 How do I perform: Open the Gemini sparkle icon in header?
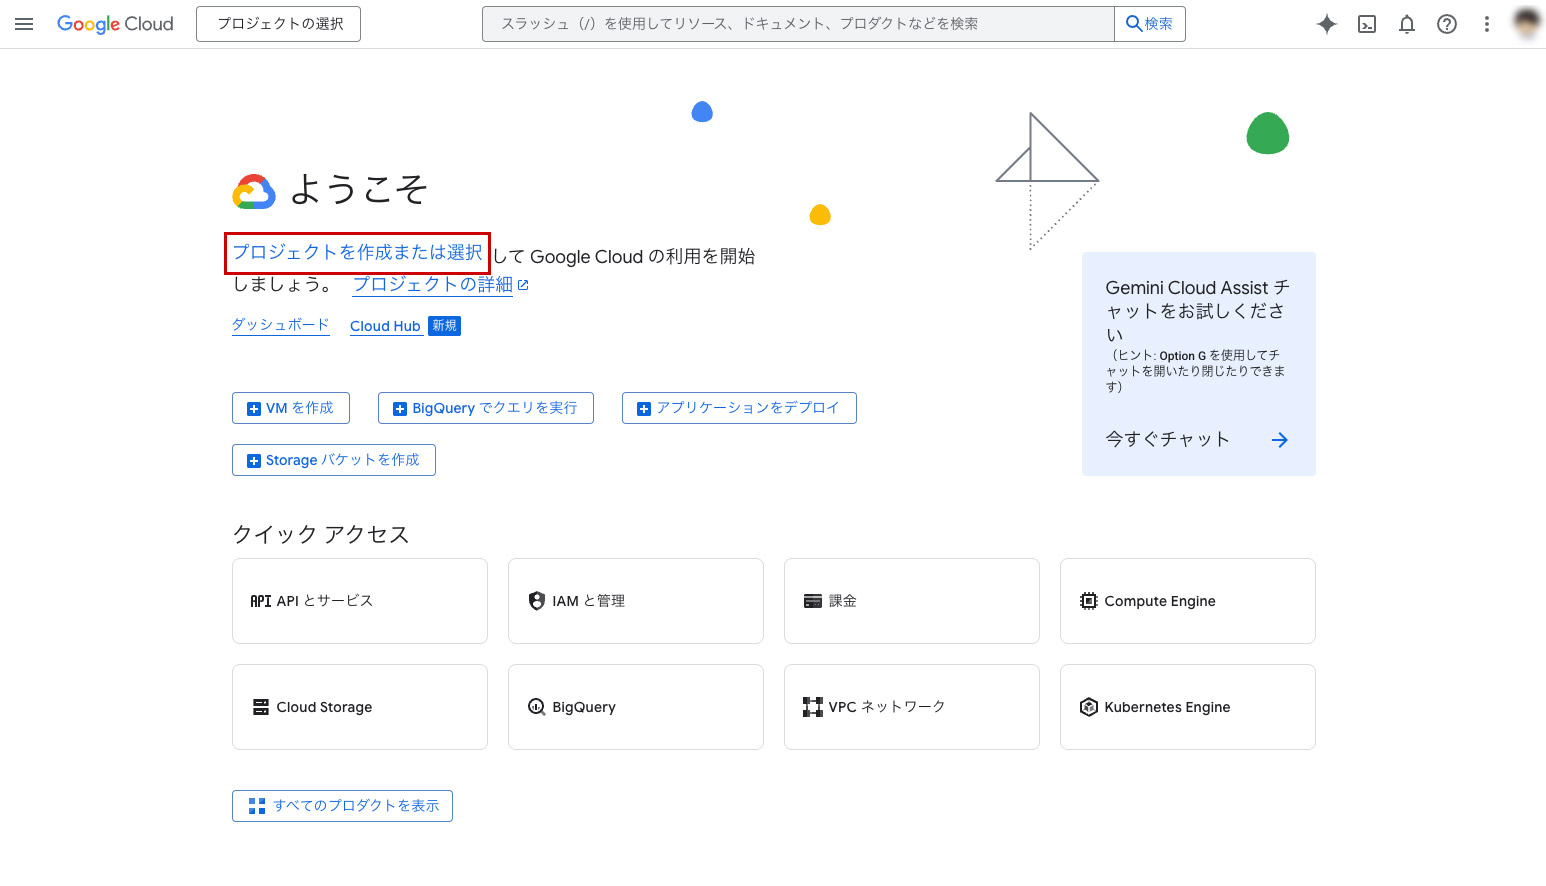click(x=1327, y=24)
